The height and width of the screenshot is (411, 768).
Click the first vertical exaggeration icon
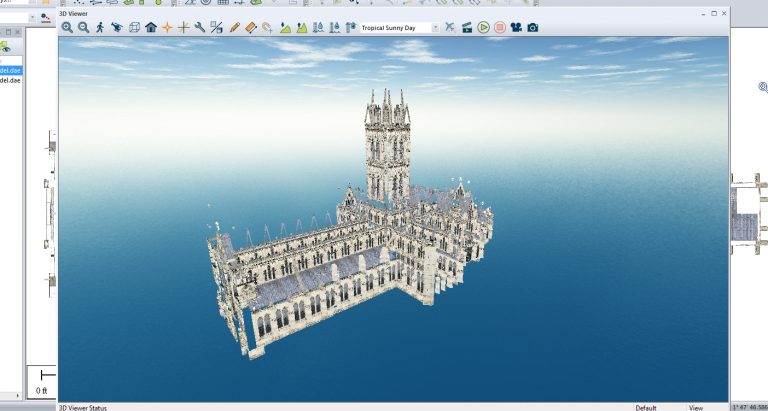pyautogui.click(x=318, y=27)
